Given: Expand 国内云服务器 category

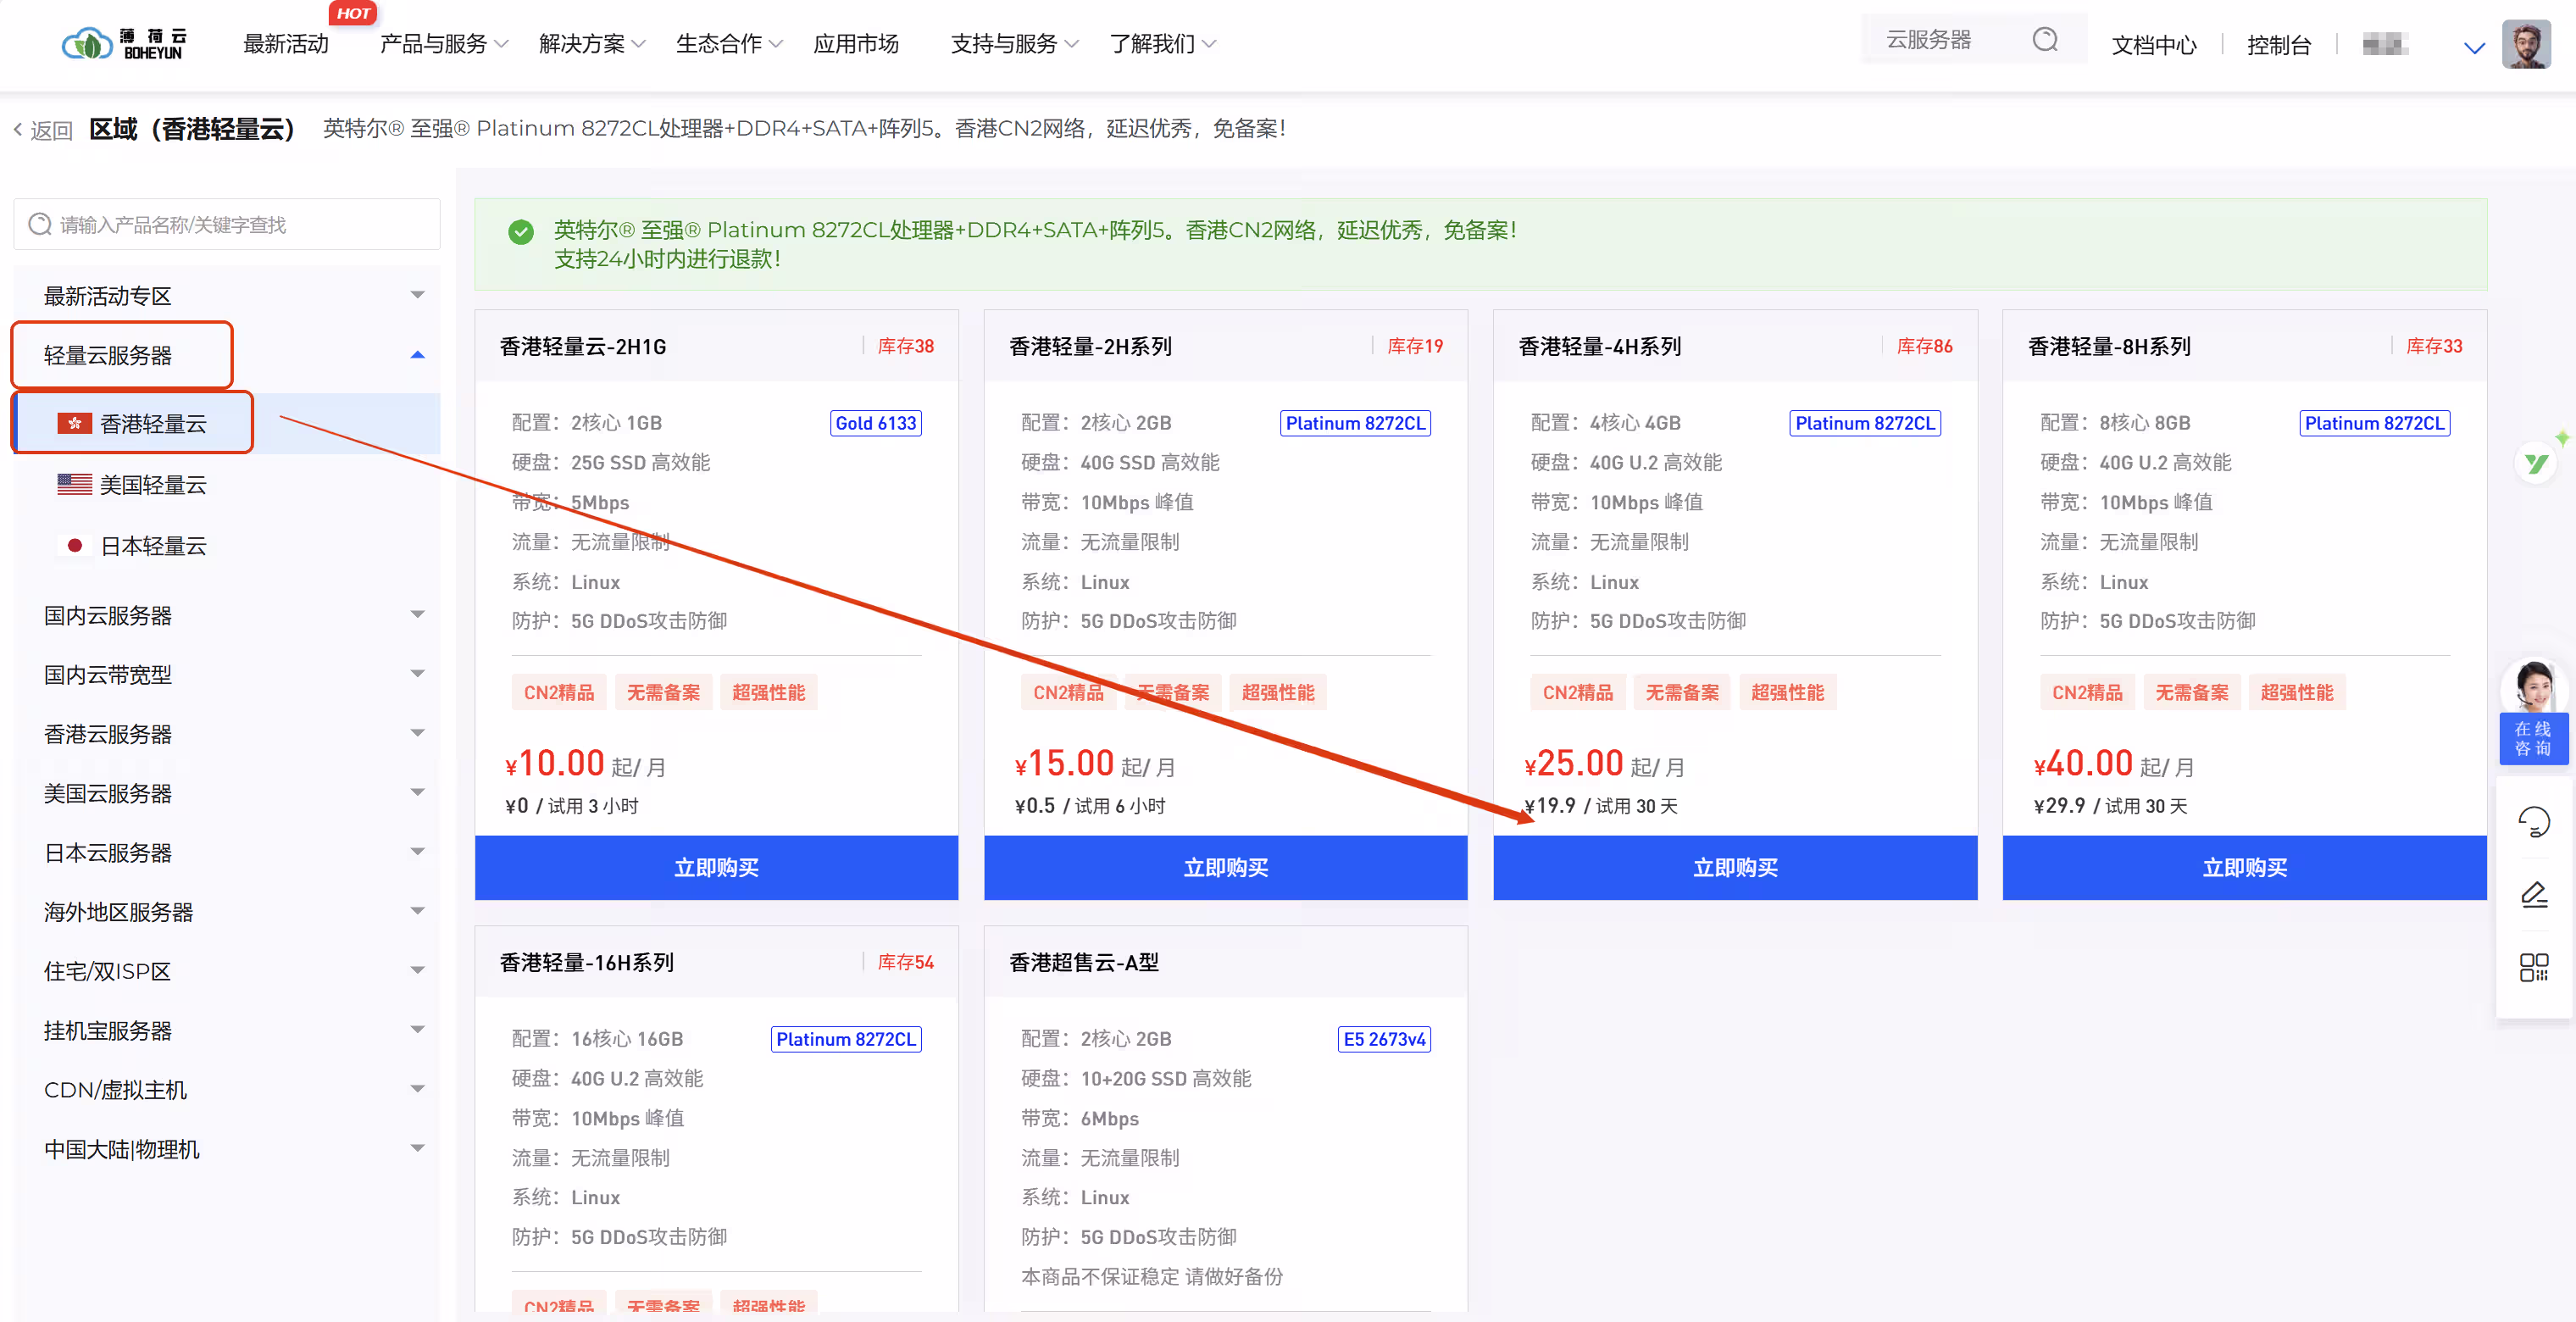Looking at the screenshot, I should click(227, 615).
